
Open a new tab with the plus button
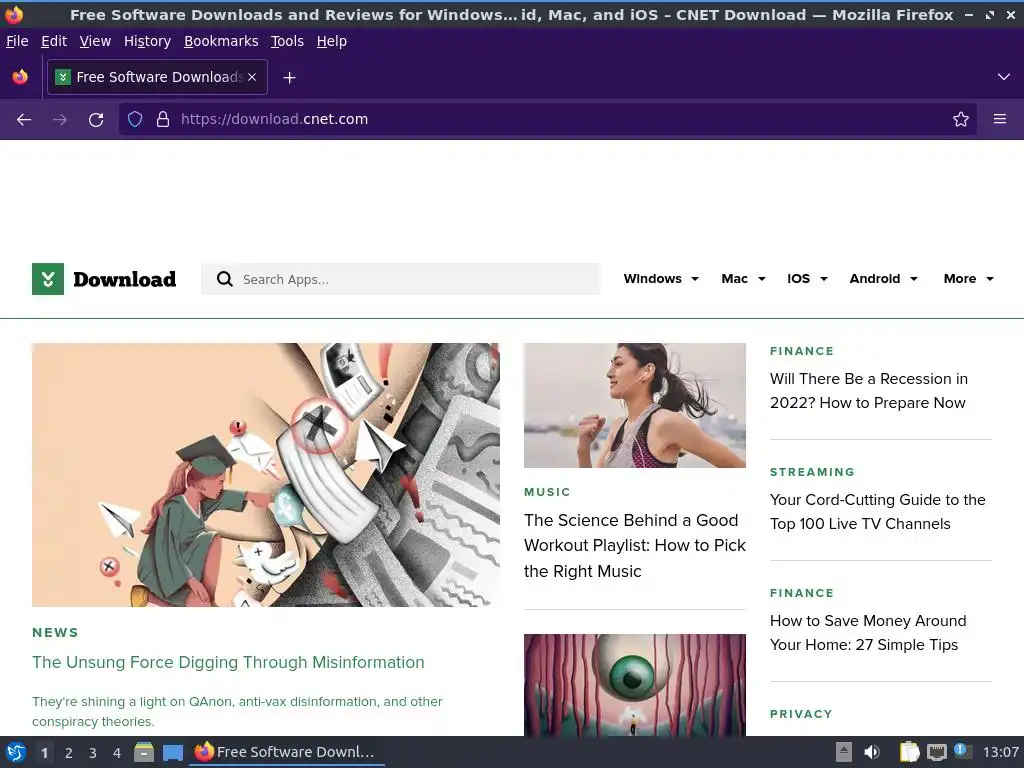click(289, 78)
